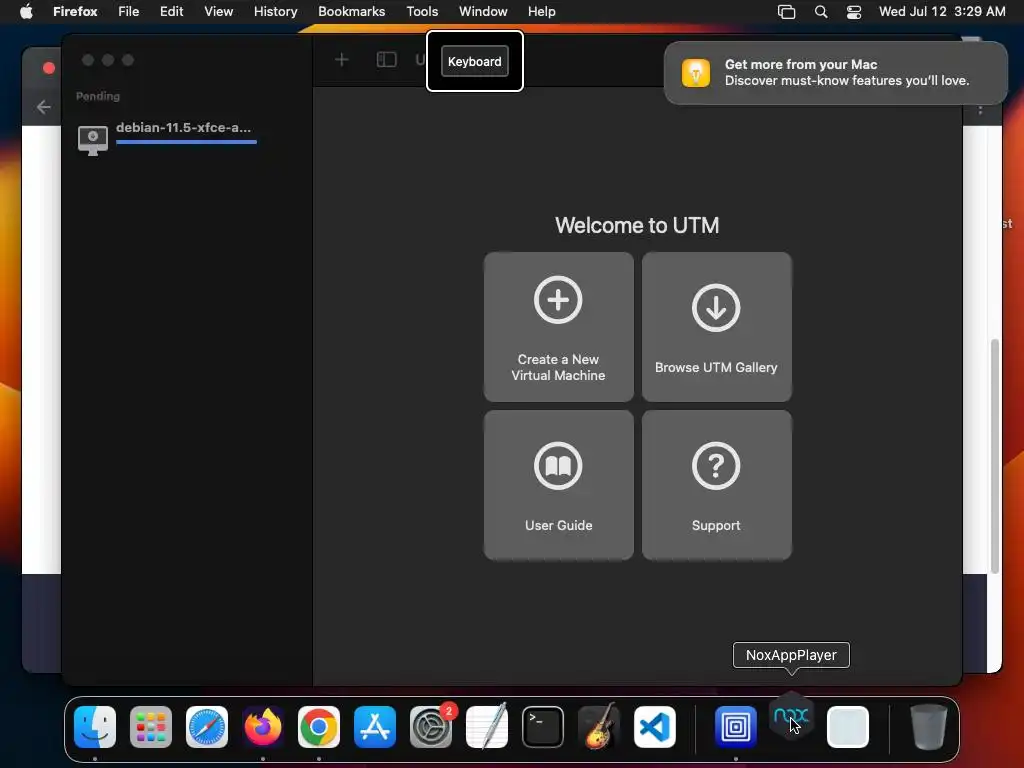The image size is (1024, 768).
Task: Click the Firefox window vertical scrollbar
Action: [x=995, y=456]
